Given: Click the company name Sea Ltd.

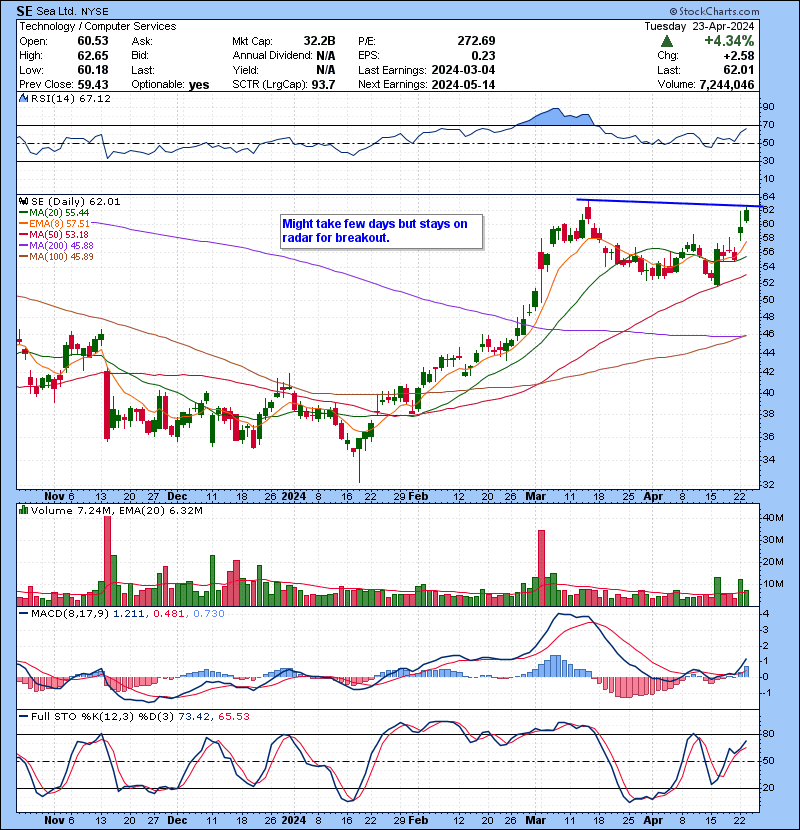Looking at the screenshot, I should pos(56,12).
